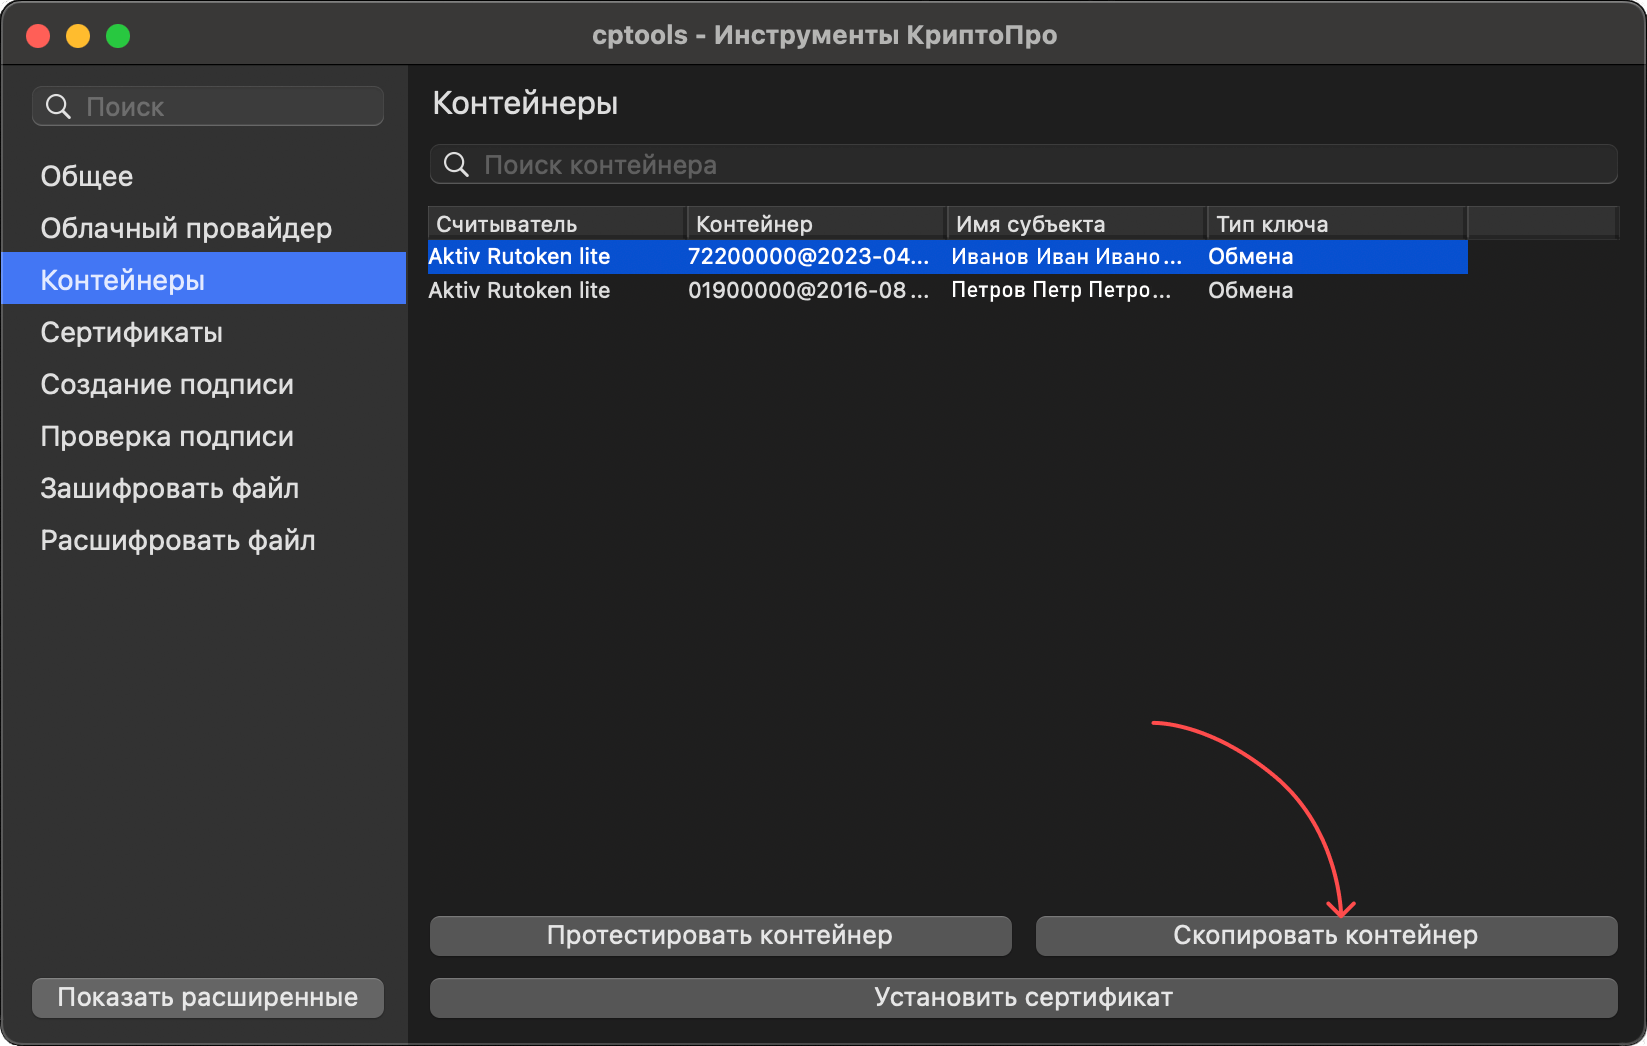
Task: Click Показать расширенные button
Action: tap(208, 998)
